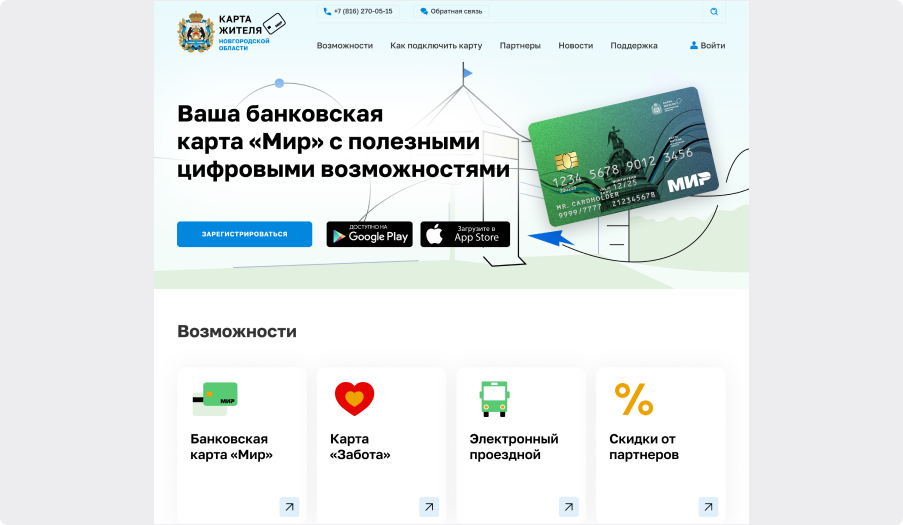Click the Возможности section heading
Image resolution: width=903 pixels, height=525 pixels.
pos(237,332)
